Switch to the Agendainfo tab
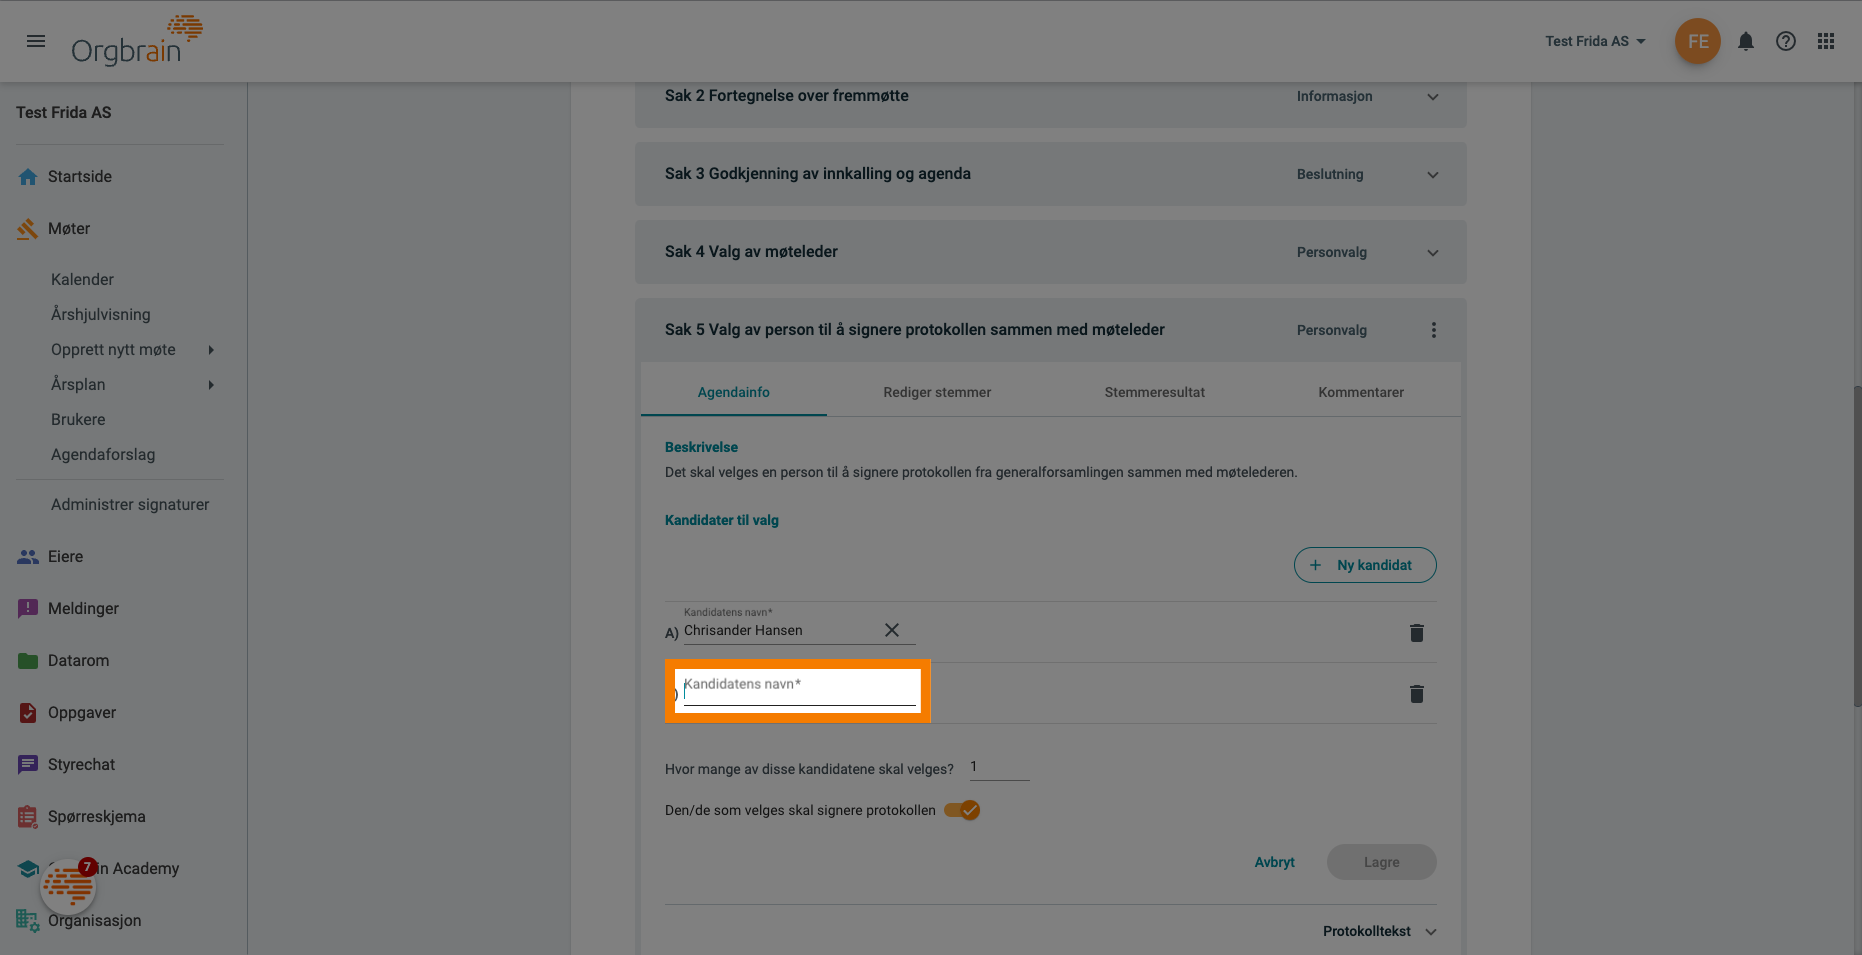 pos(734,392)
